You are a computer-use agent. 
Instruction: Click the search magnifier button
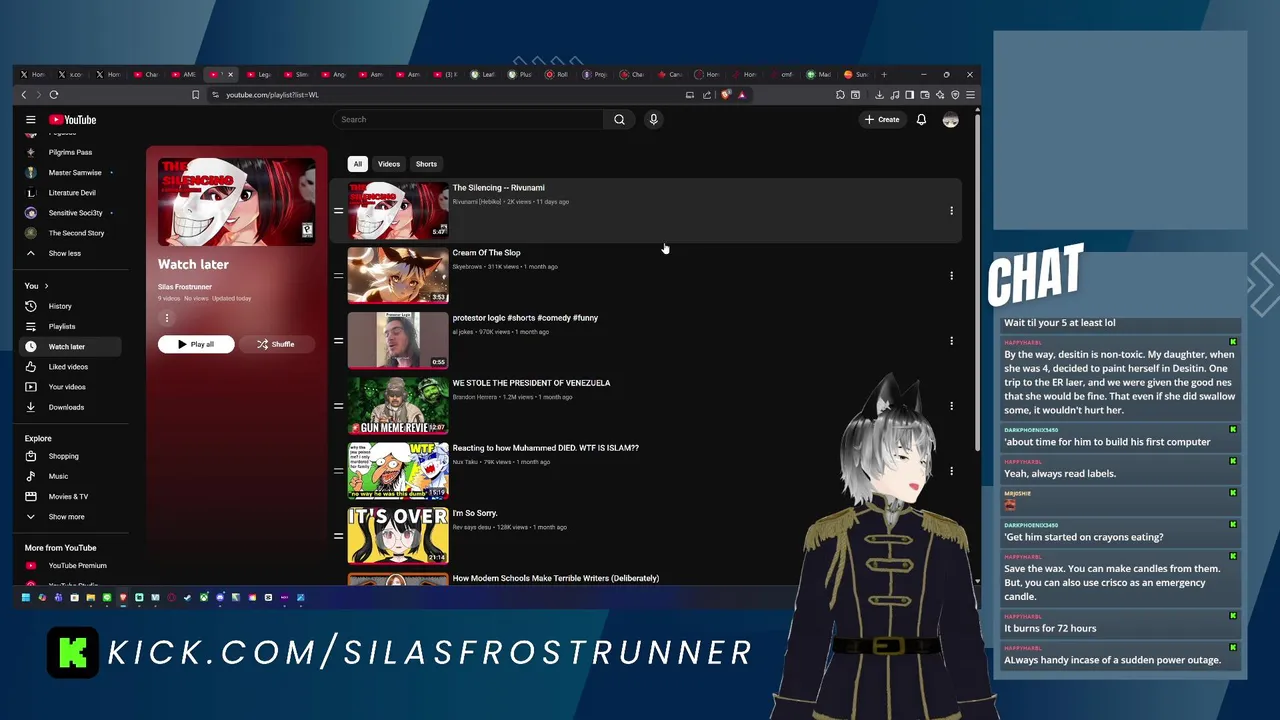[619, 120]
